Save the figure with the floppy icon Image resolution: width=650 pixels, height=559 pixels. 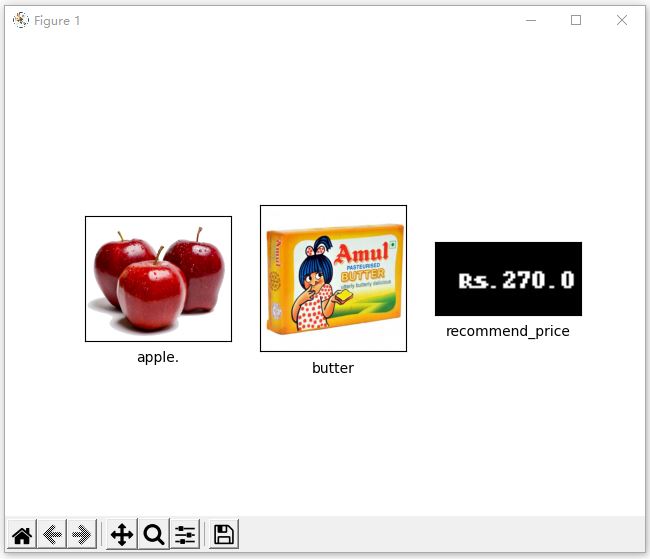point(224,534)
